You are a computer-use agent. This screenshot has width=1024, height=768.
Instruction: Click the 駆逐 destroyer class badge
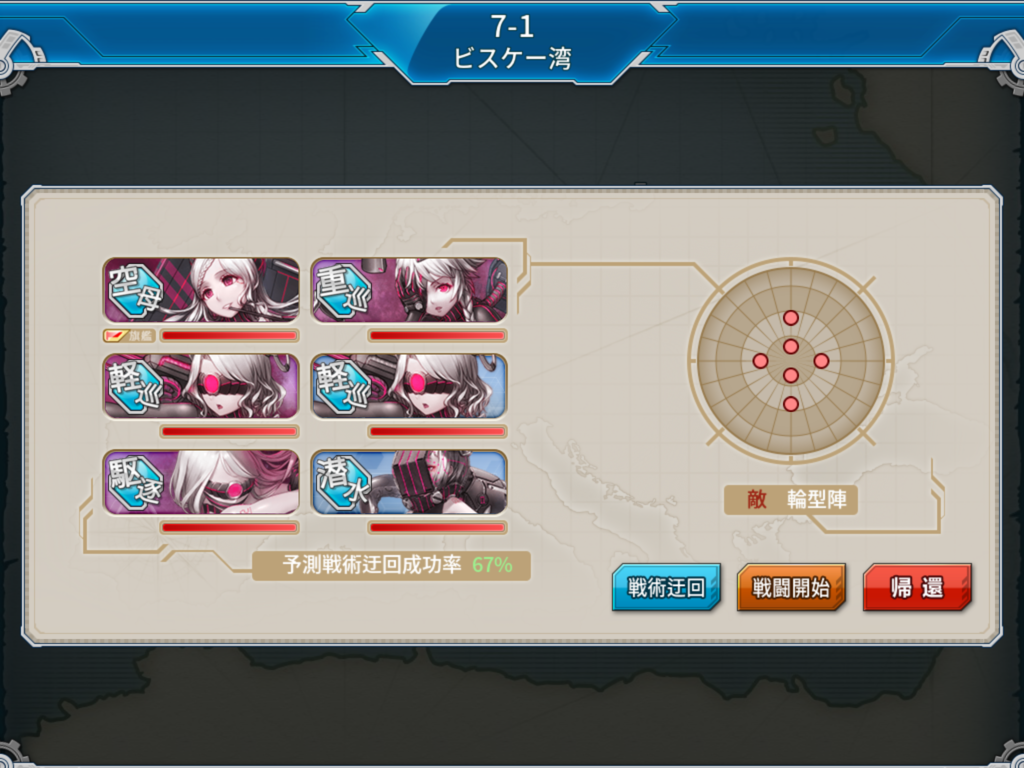[x=135, y=482]
